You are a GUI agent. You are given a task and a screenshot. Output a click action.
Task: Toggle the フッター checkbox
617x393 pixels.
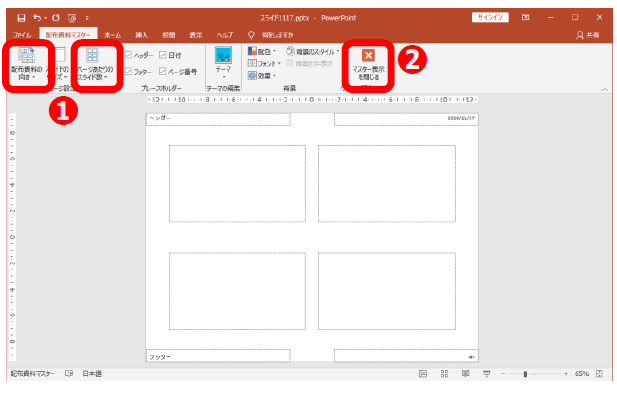pyautogui.click(x=128, y=71)
